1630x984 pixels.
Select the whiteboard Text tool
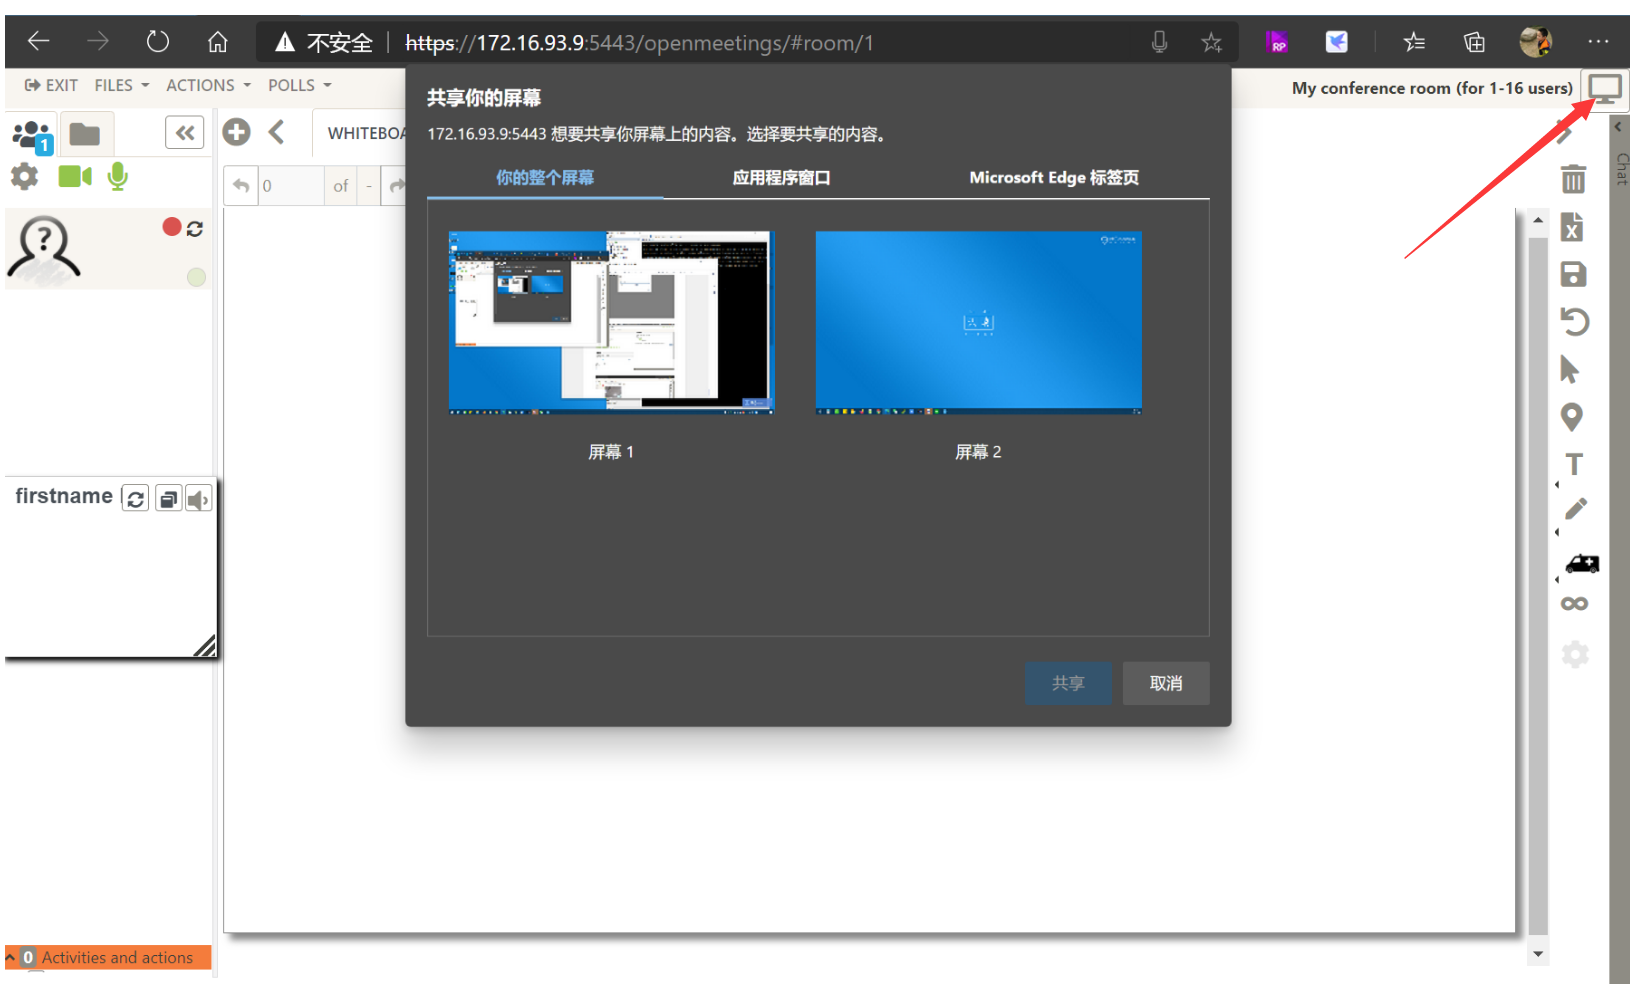tap(1574, 464)
